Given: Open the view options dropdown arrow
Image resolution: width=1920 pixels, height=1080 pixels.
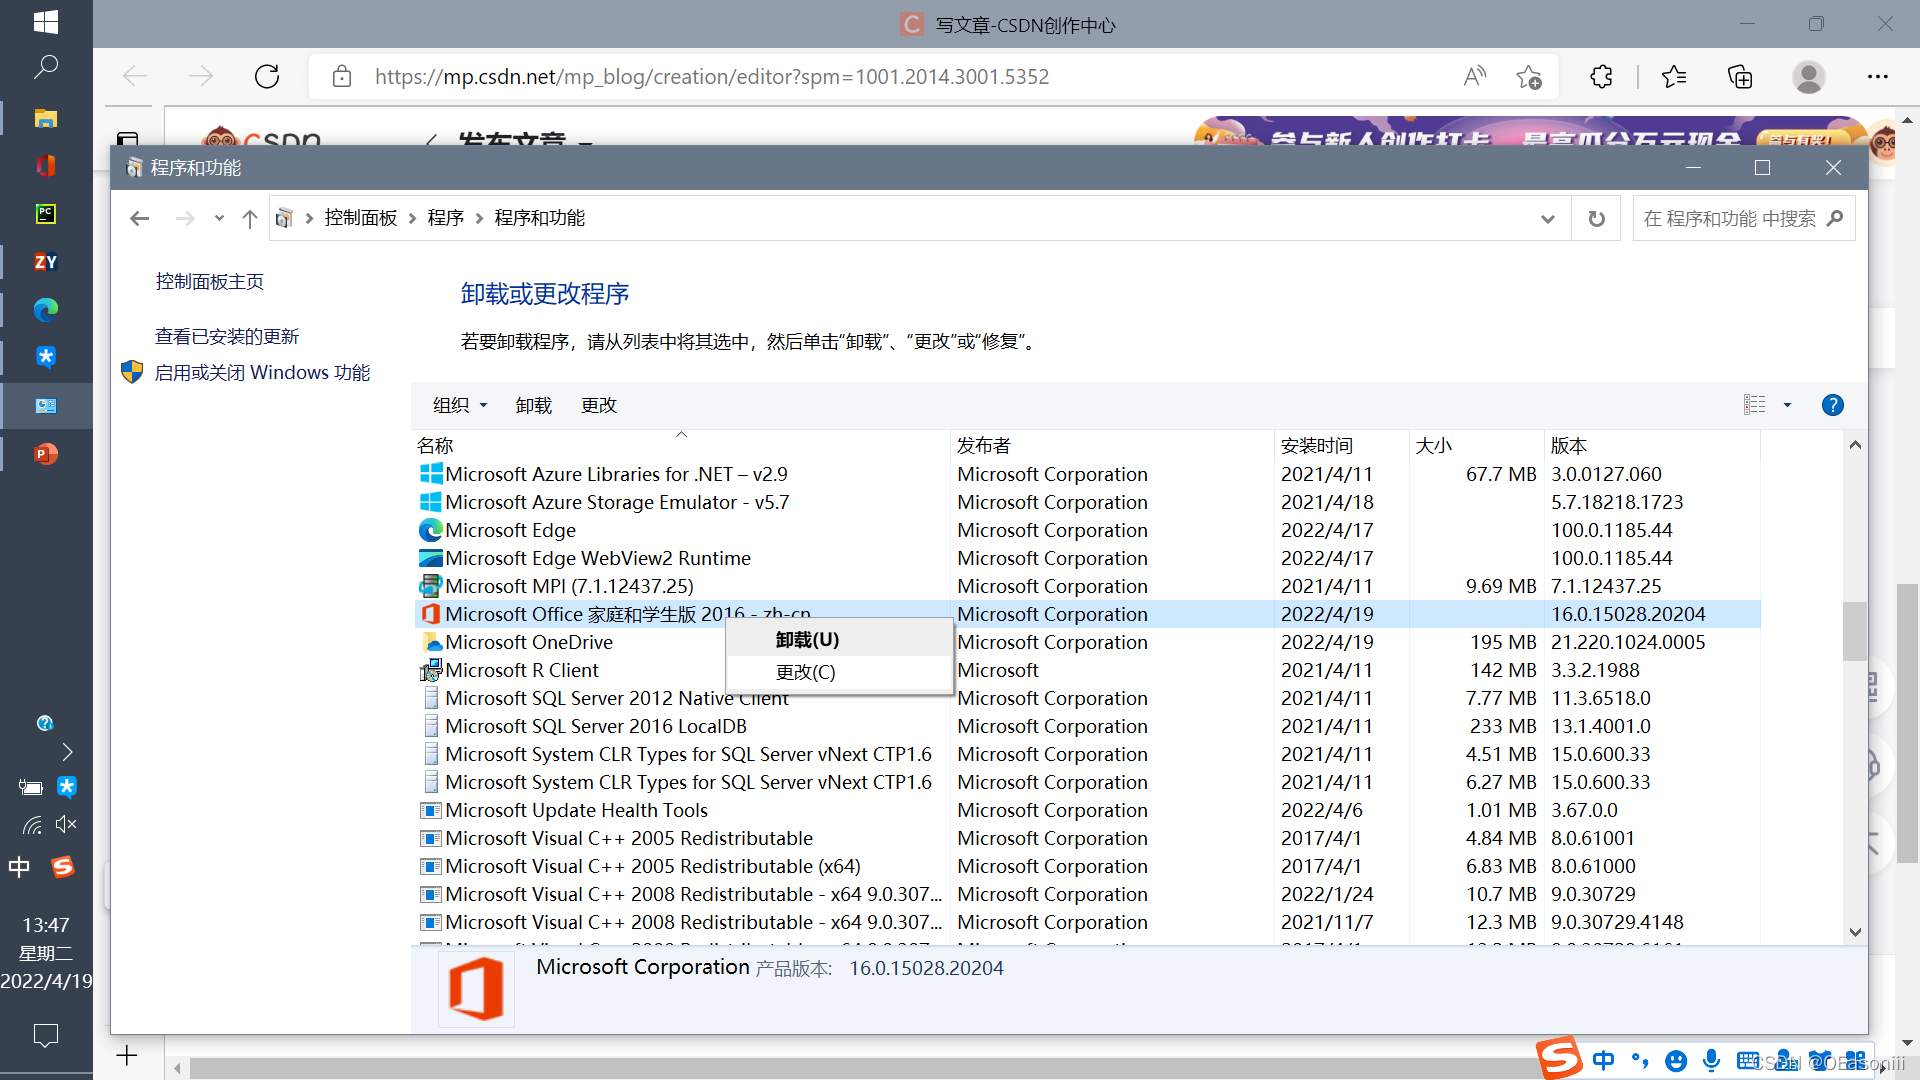Looking at the screenshot, I should [1787, 405].
